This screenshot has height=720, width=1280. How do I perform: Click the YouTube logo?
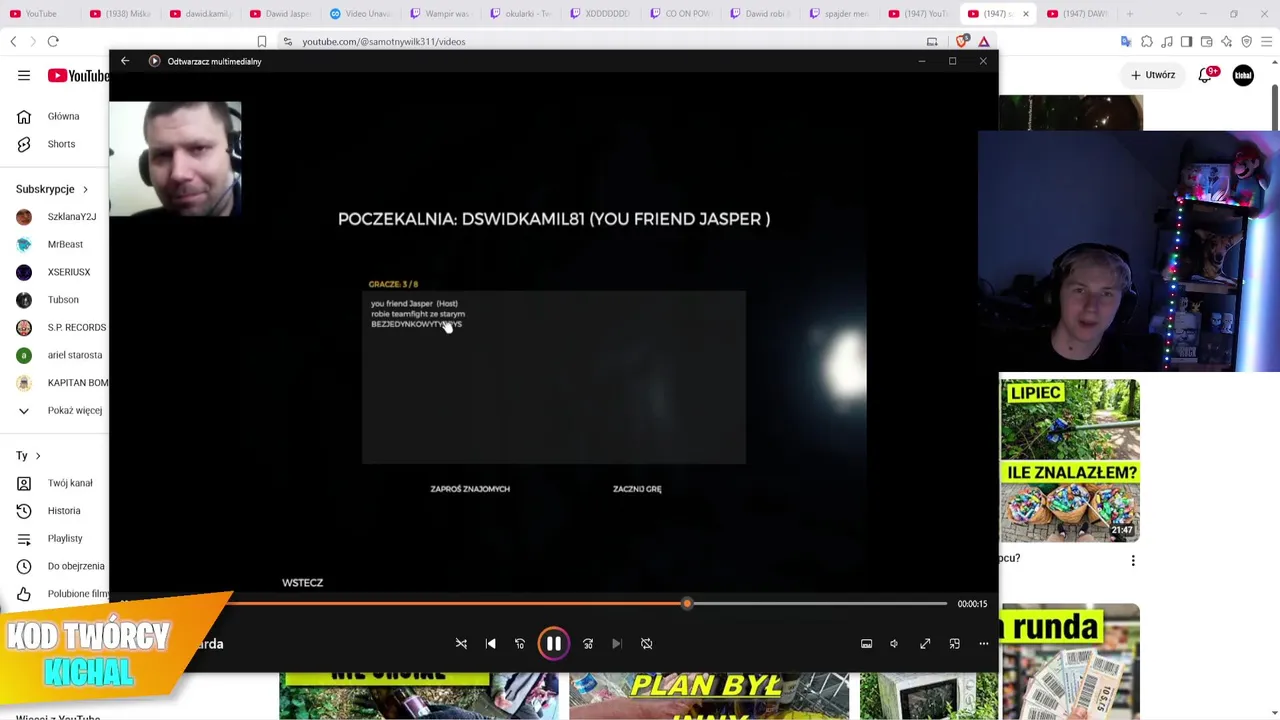[78, 76]
